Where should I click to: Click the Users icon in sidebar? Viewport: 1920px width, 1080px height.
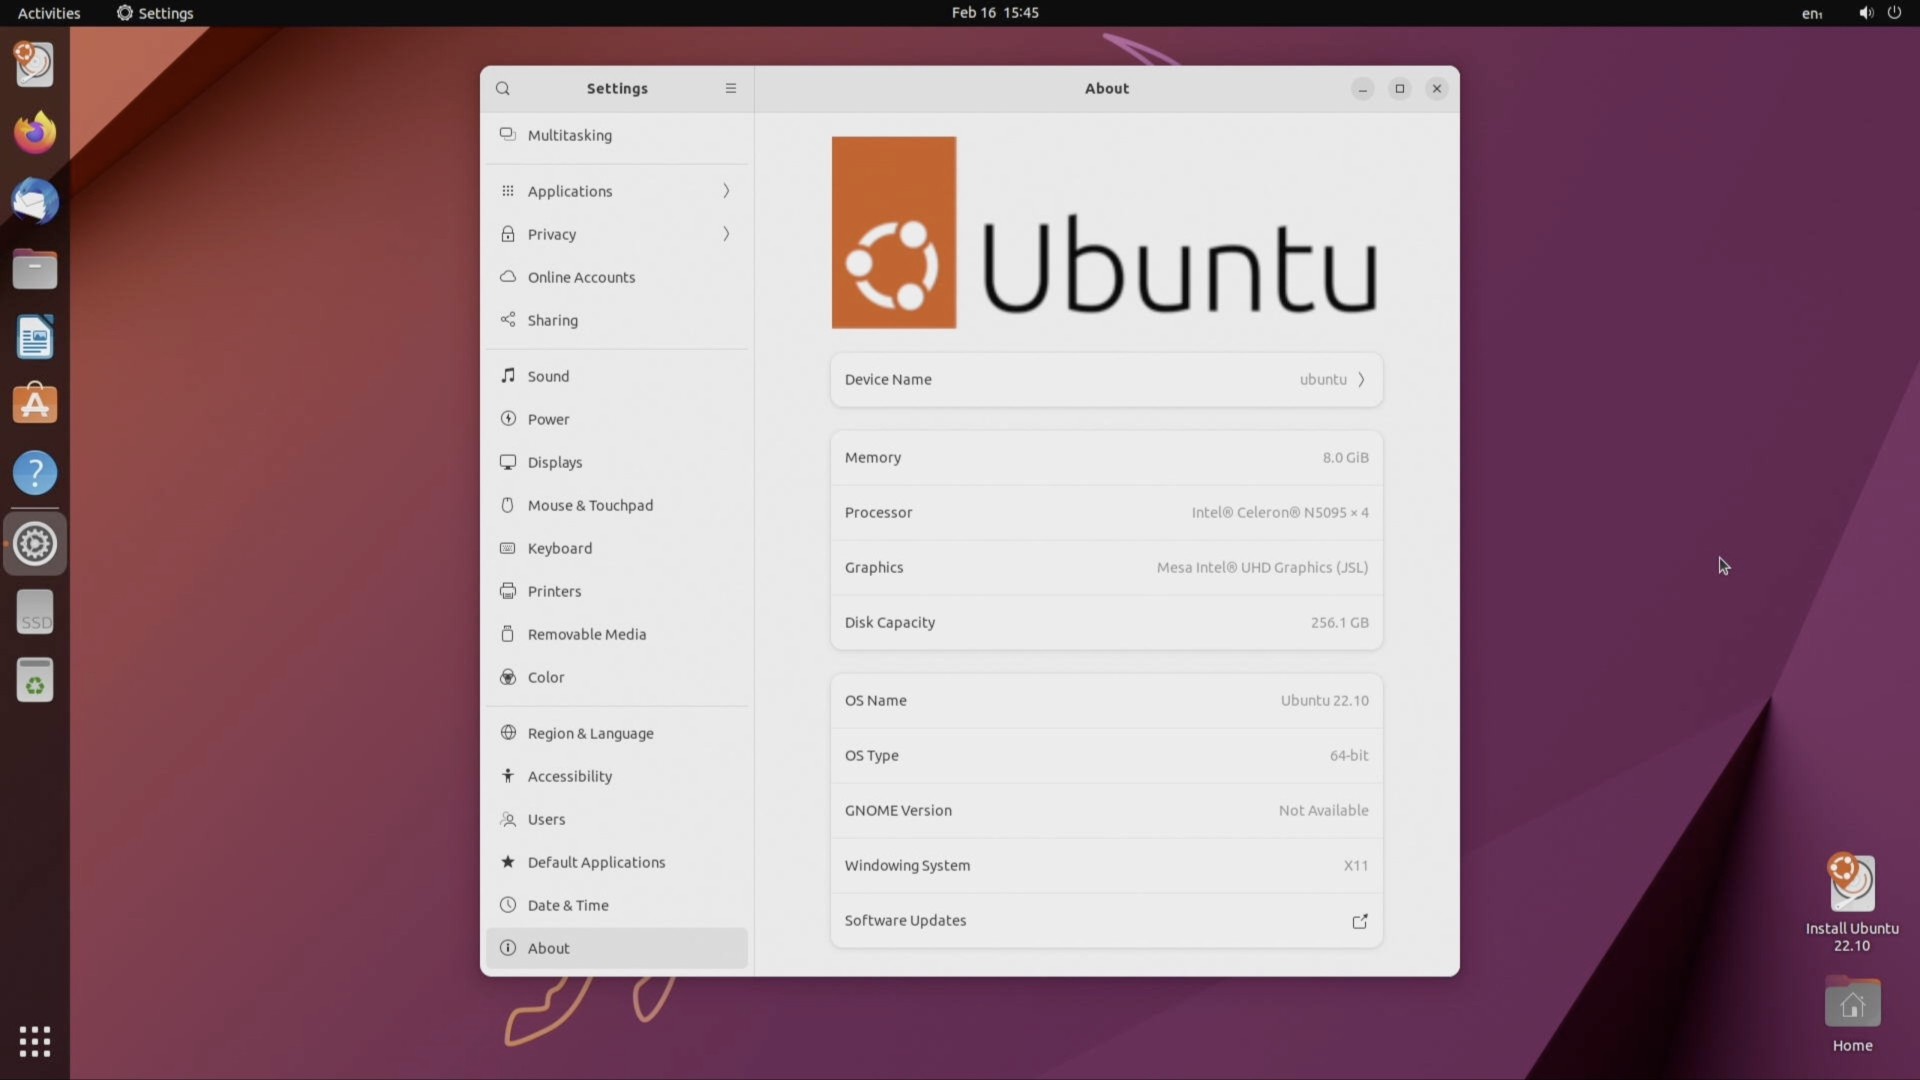click(x=508, y=819)
